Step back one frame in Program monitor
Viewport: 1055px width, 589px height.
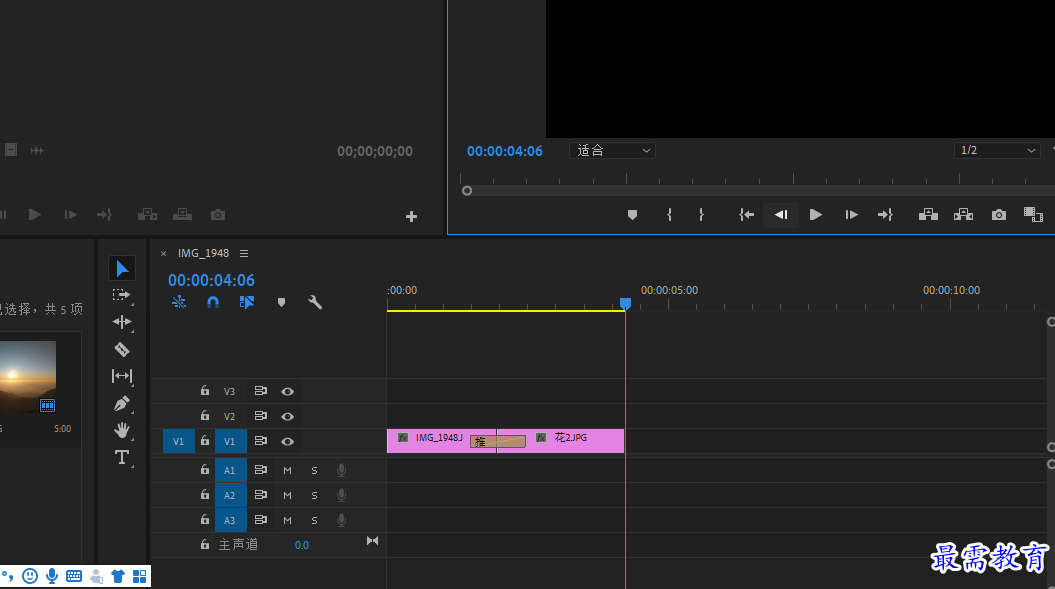click(780, 215)
